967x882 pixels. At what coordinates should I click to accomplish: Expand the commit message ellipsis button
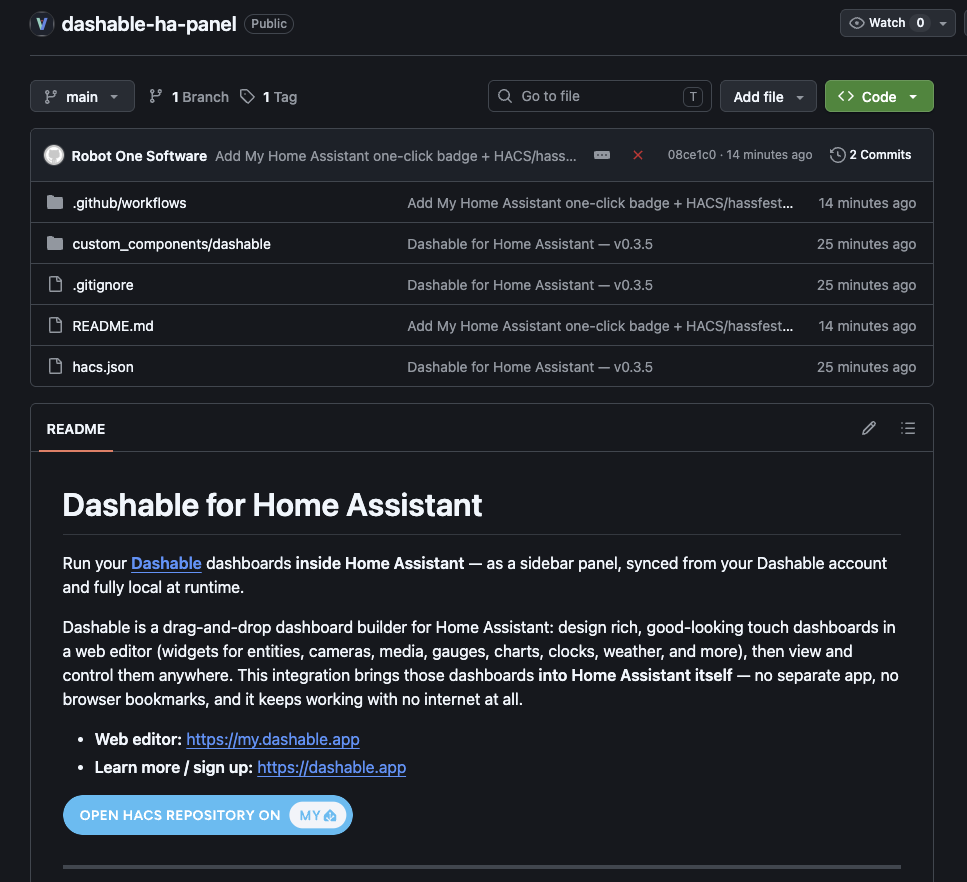click(x=602, y=155)
